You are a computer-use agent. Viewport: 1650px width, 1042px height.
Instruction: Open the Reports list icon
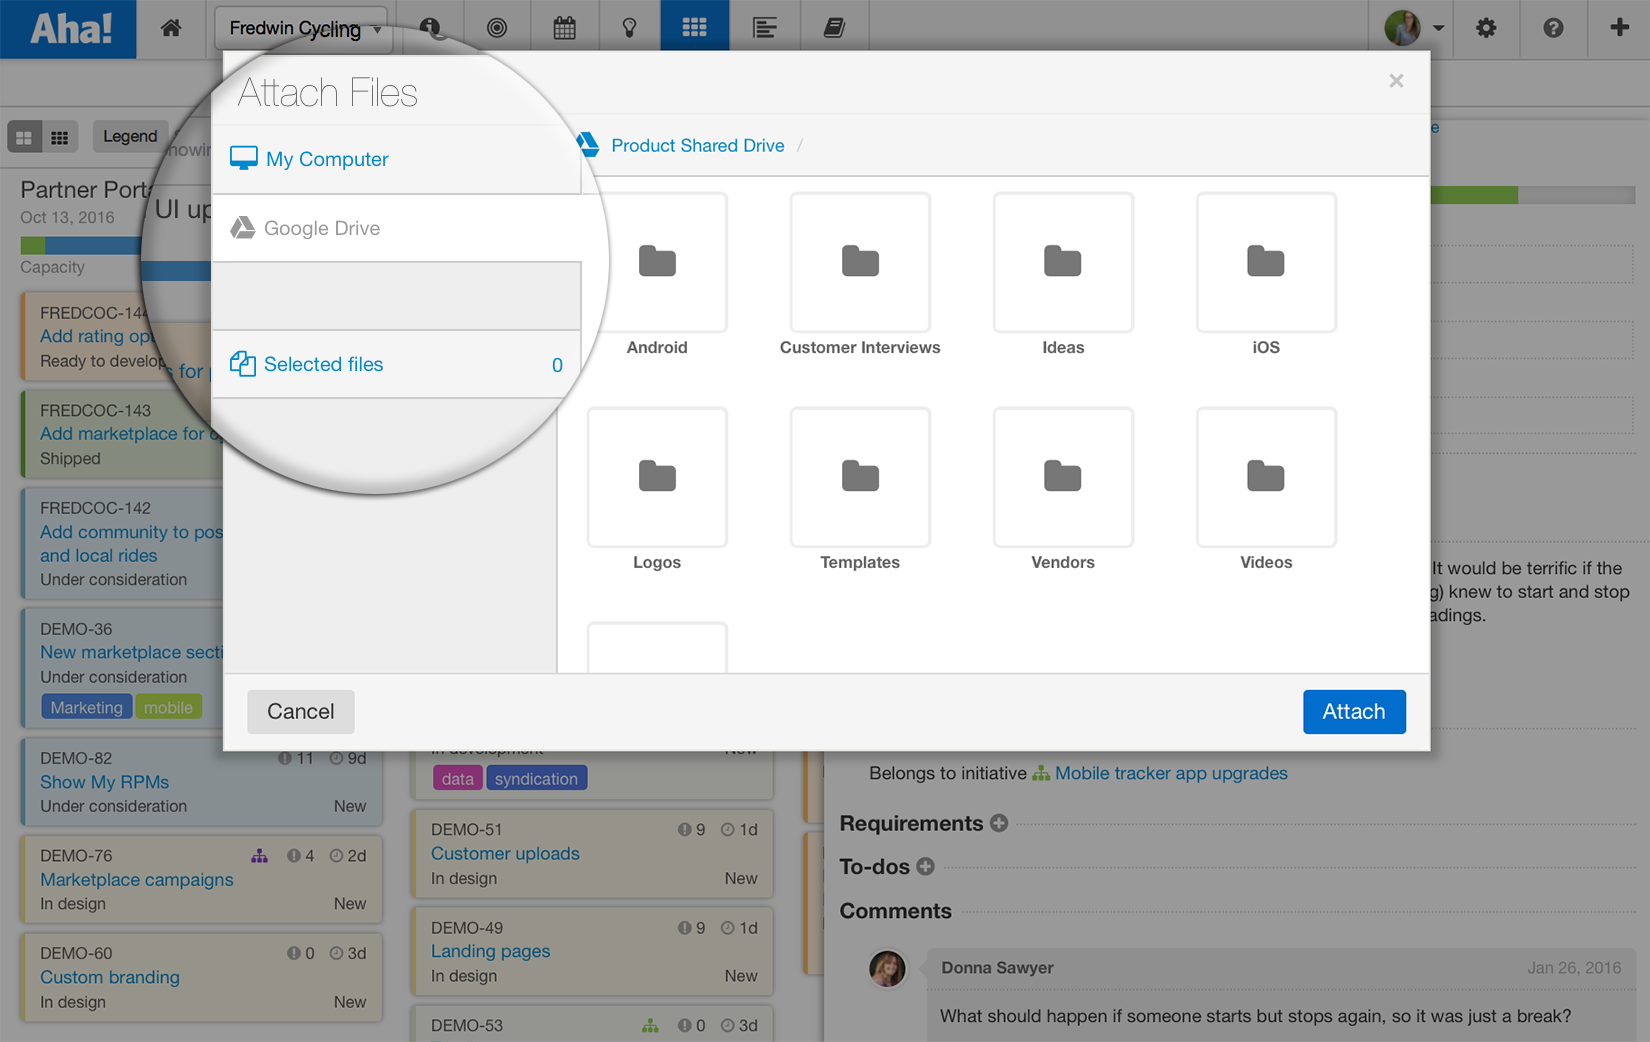click(764, 28)
